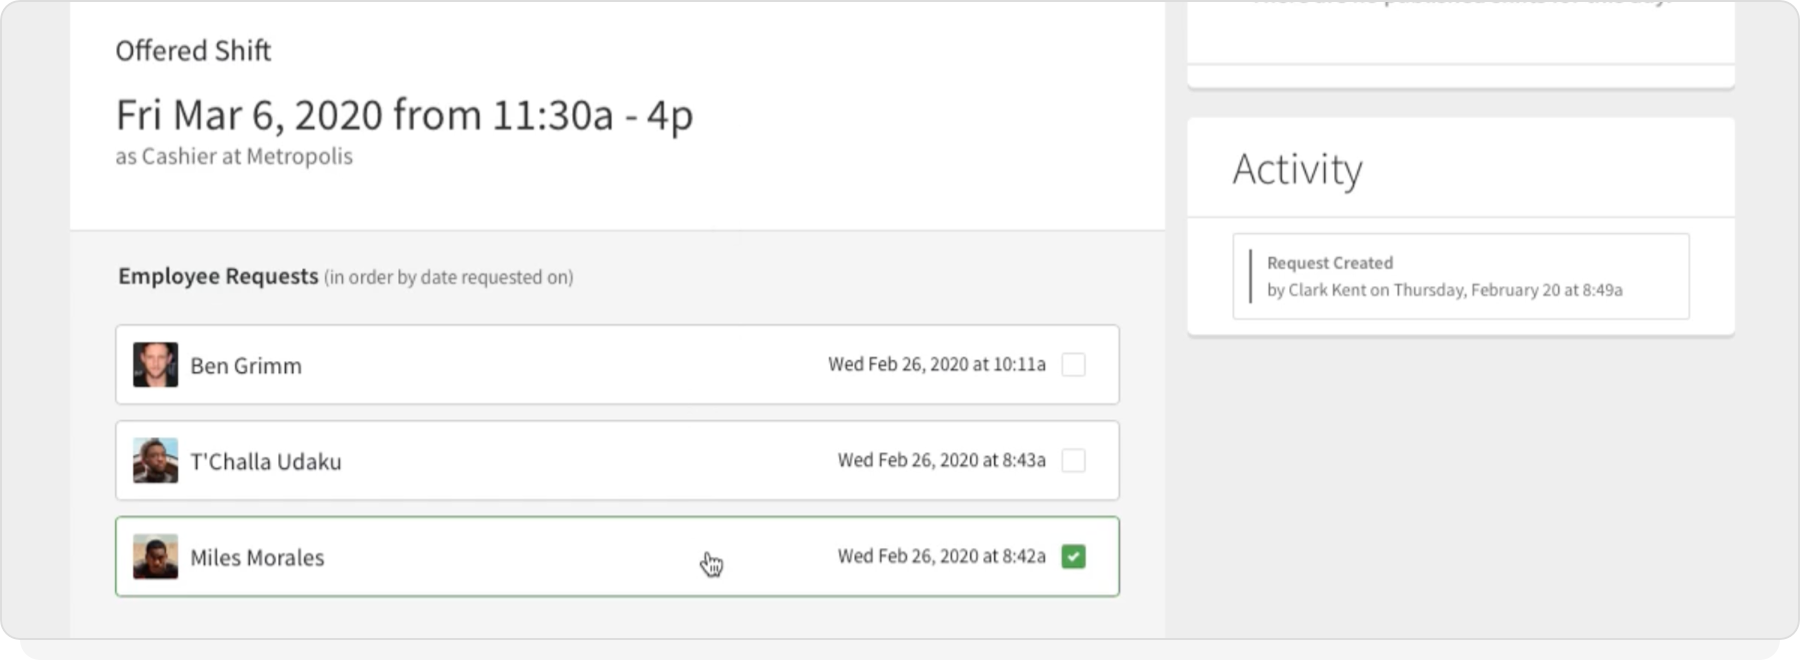Screen dimensions: 1800x660
Task: Click the Fri Mar 6, 2020 shift time
Action: pyautogui.click(x=404, y=115)
